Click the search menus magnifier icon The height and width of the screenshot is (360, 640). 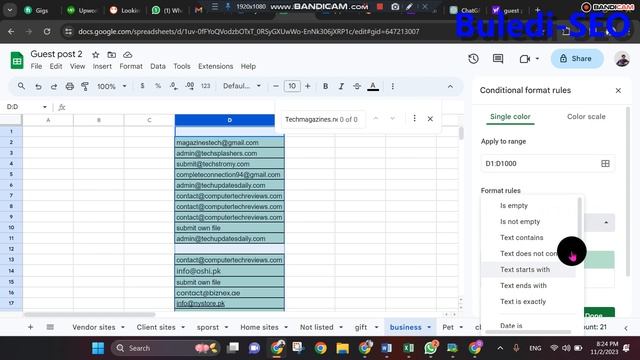pos(21,86)
